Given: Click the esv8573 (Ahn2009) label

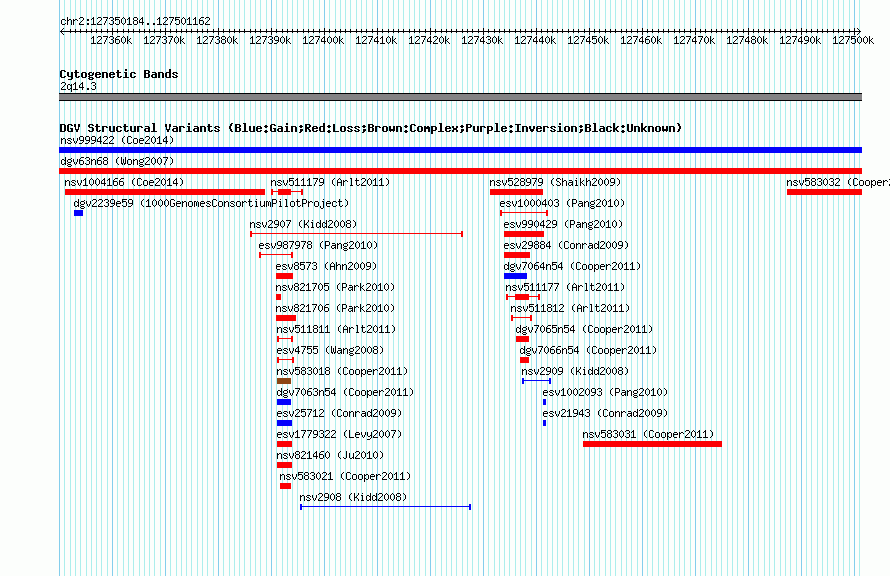Looking at the screenshot, I should click(x=326, y=266).
